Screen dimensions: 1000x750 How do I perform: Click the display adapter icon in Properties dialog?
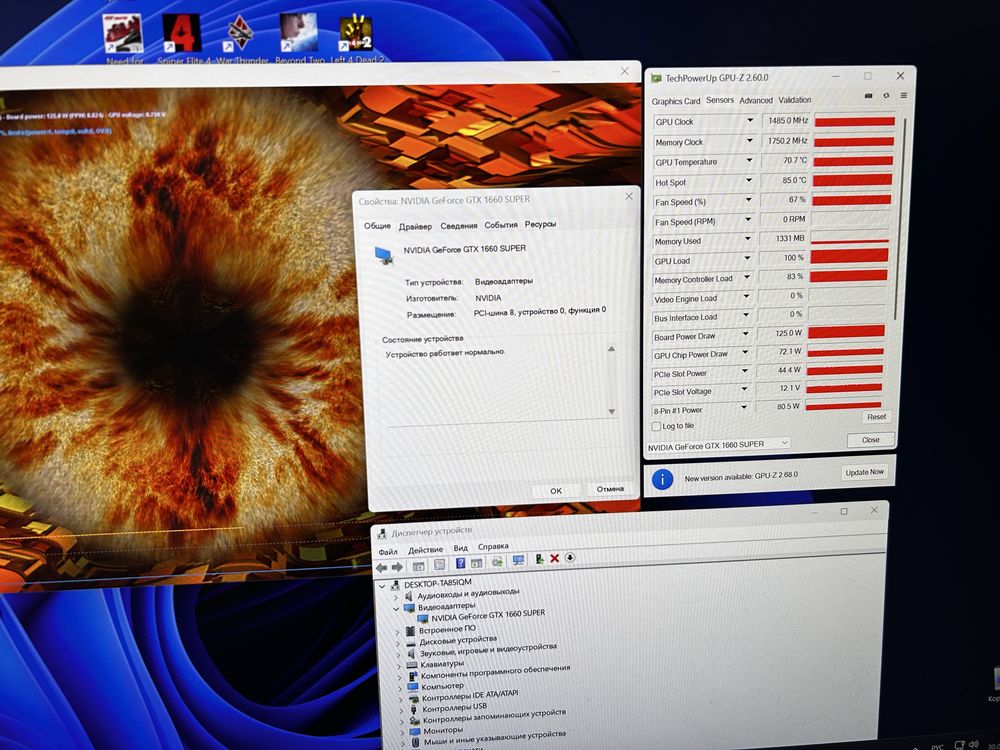[383, 255]
